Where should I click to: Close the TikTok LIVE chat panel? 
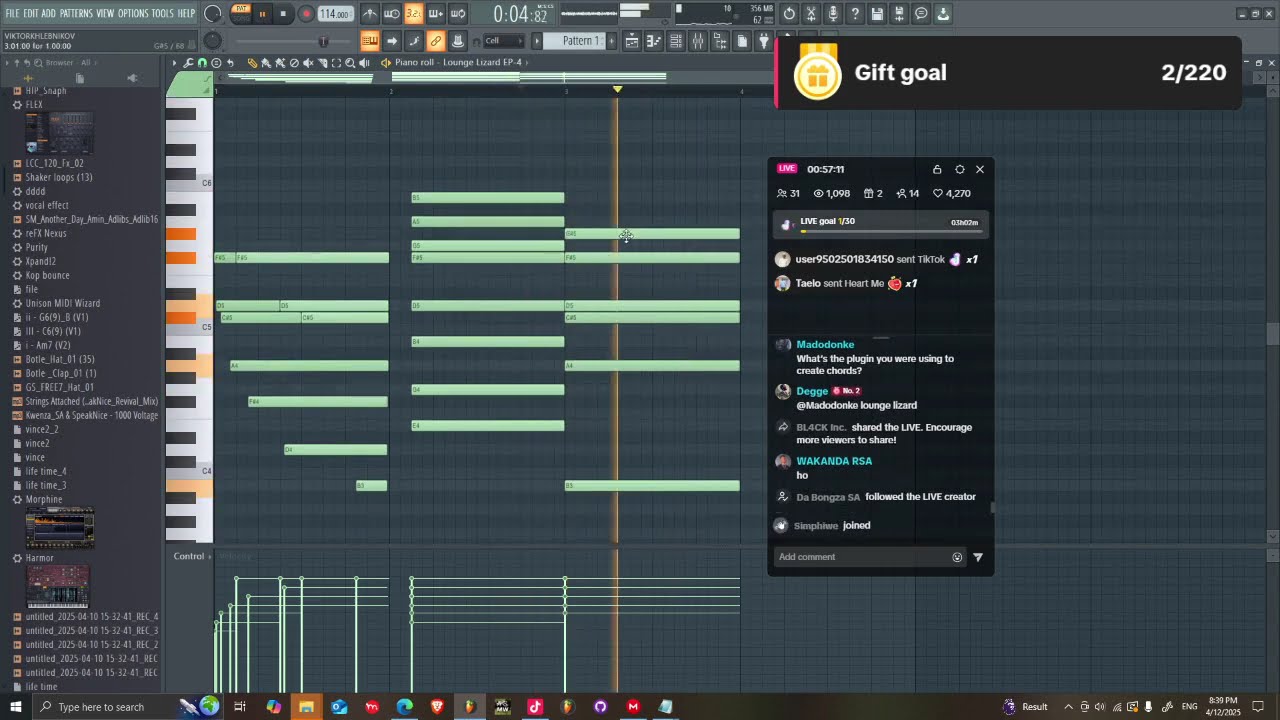click(x=980, y=169)
